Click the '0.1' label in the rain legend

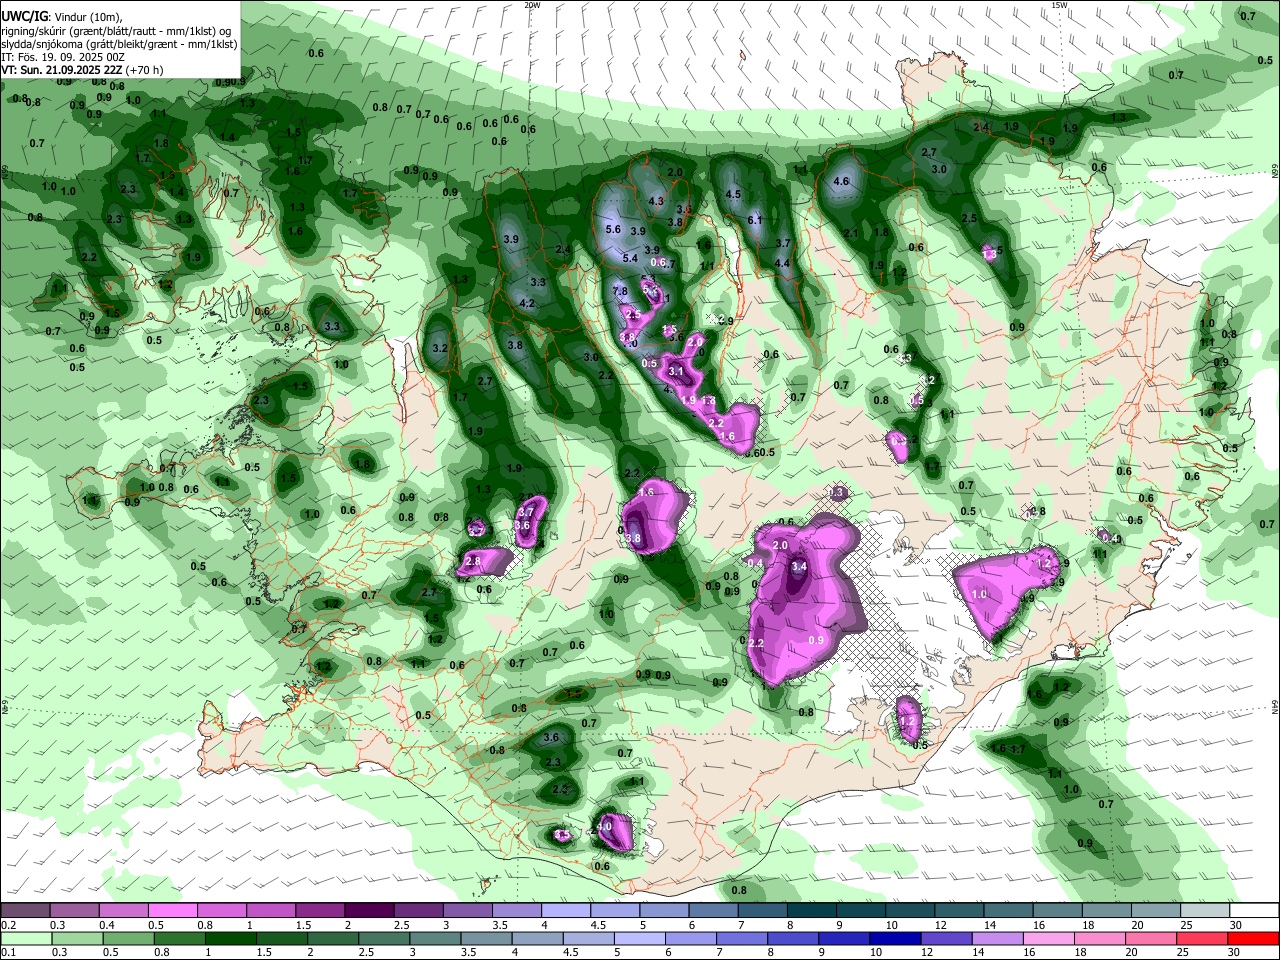point(7,952)
